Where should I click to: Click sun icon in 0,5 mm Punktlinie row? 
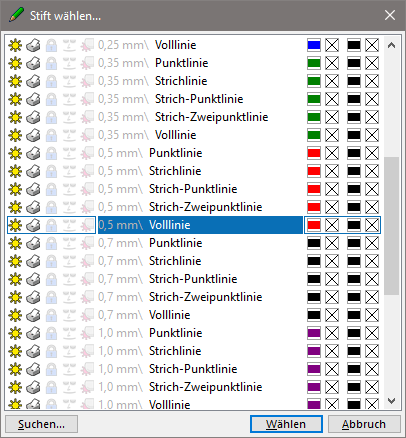tap(15, 153)
